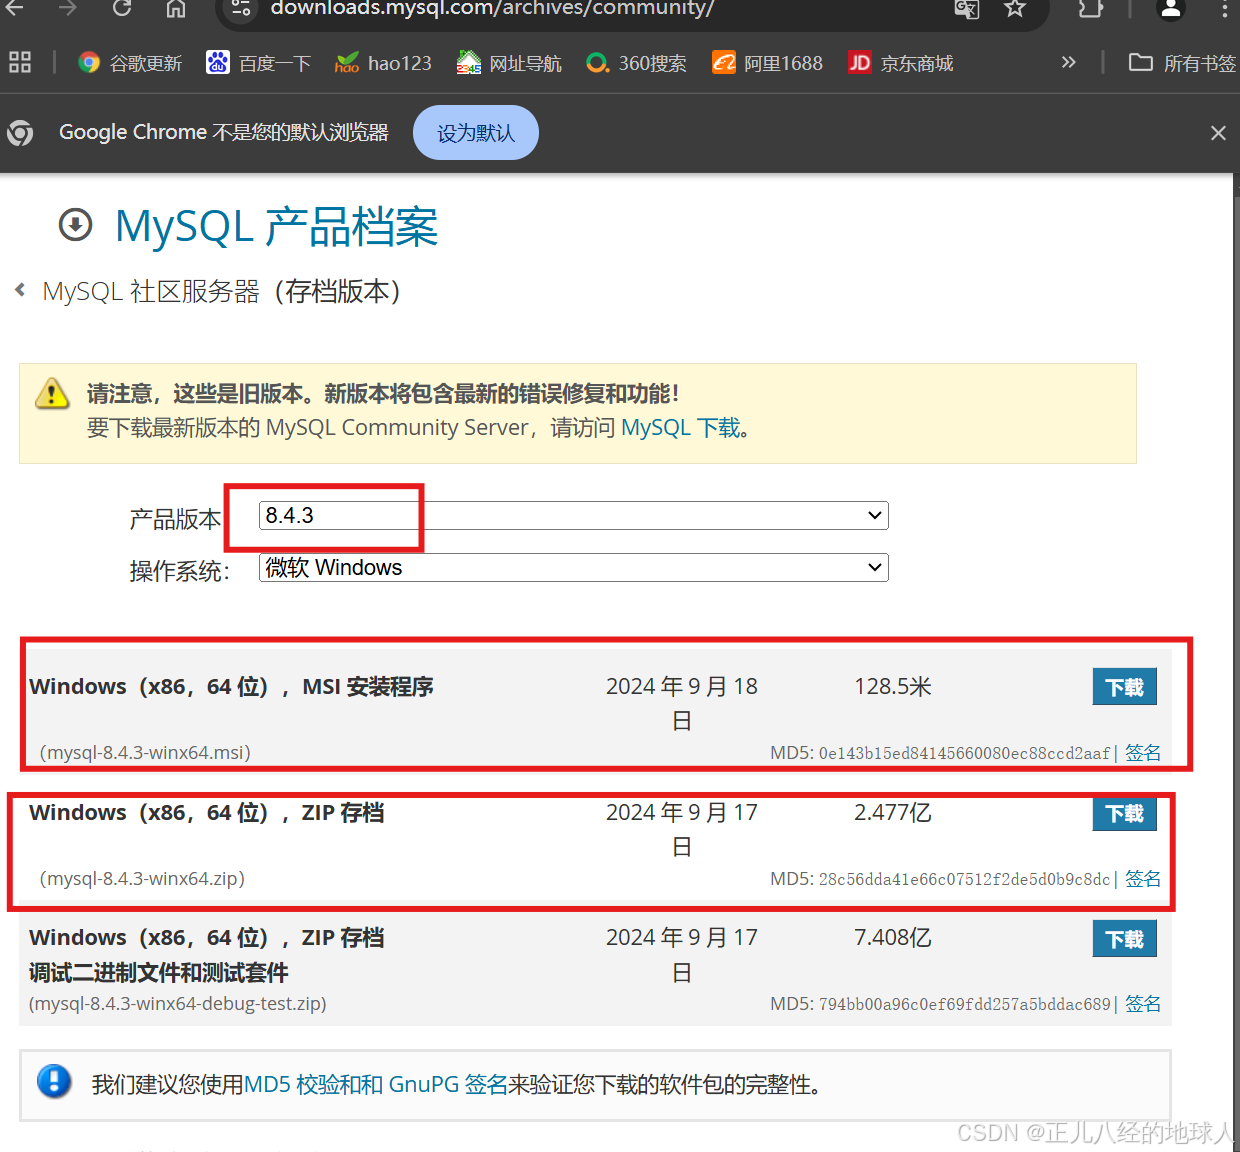Click the translate page icon
The height and width of the screenshot is (1152, 1240).
click(x=967, y=9)
